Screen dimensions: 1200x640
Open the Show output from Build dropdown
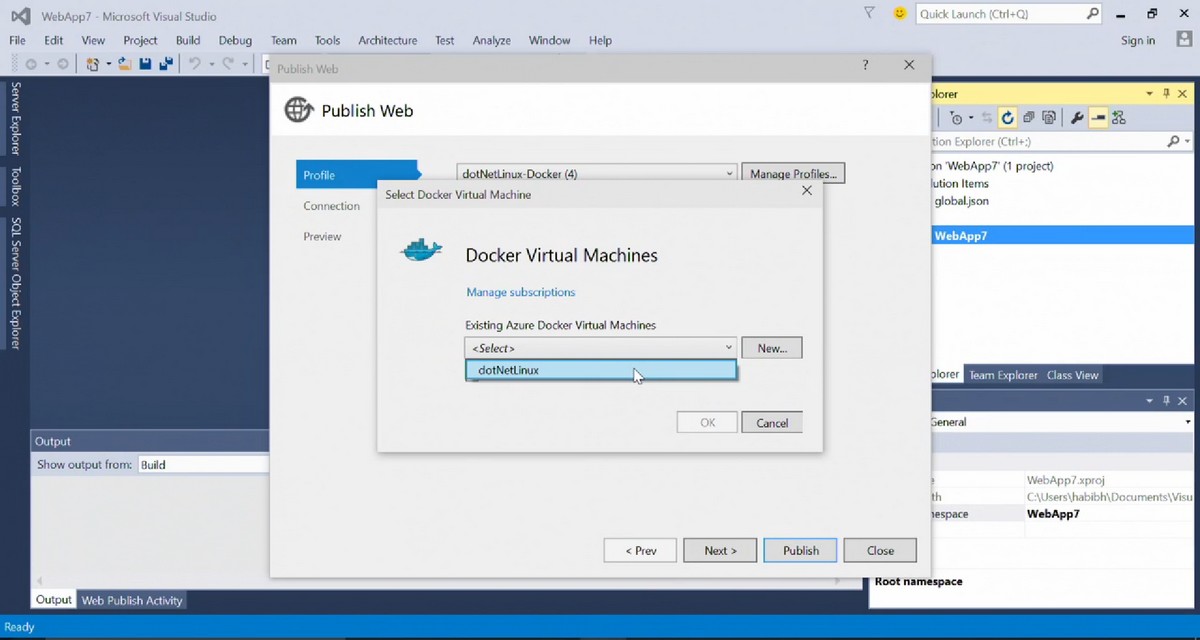(x=203, y=464)
